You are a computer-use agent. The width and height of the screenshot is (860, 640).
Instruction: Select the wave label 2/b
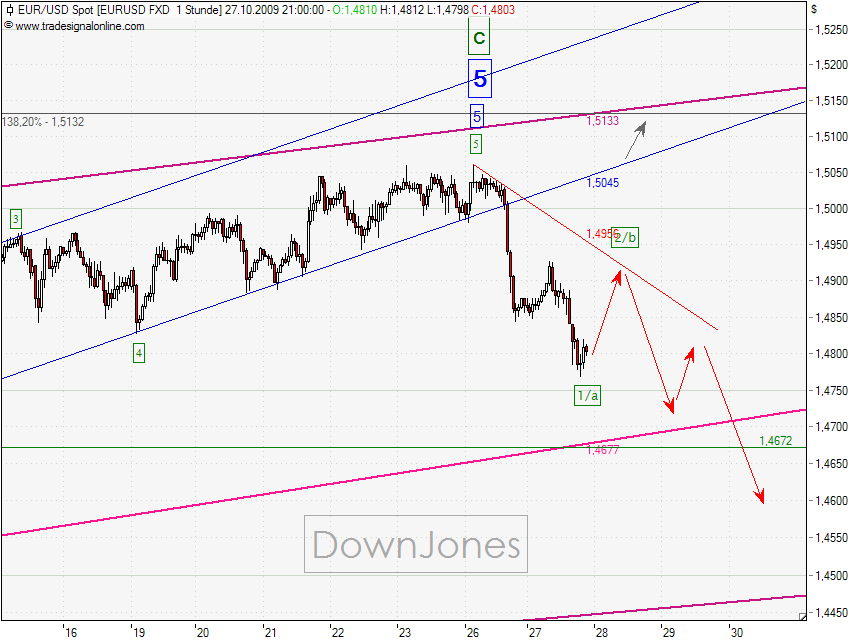click(x=625, y=237)
